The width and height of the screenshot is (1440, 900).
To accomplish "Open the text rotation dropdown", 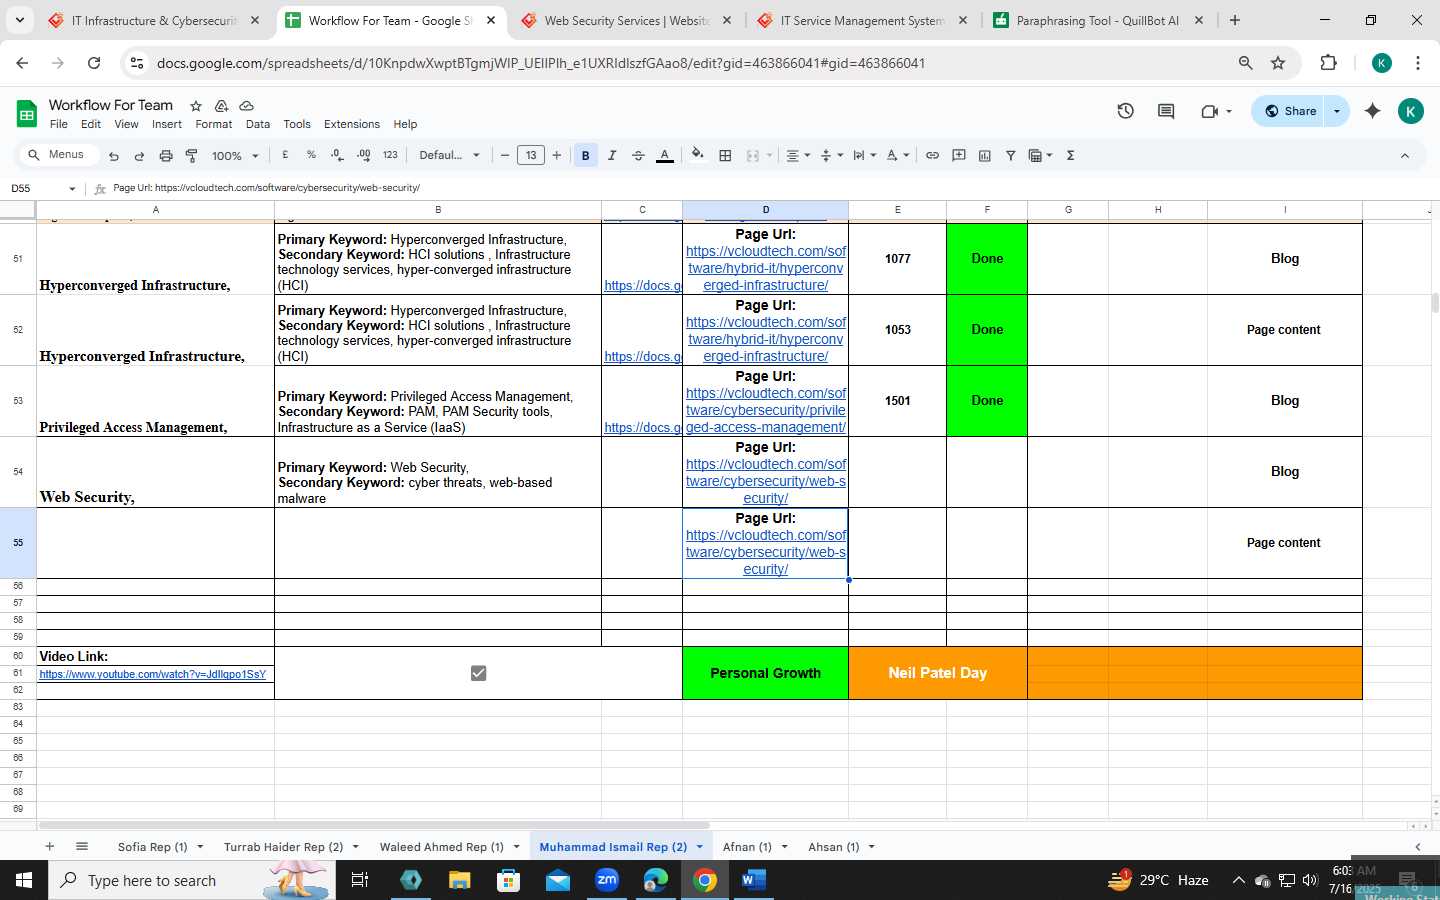I will (x=897, y=155).
